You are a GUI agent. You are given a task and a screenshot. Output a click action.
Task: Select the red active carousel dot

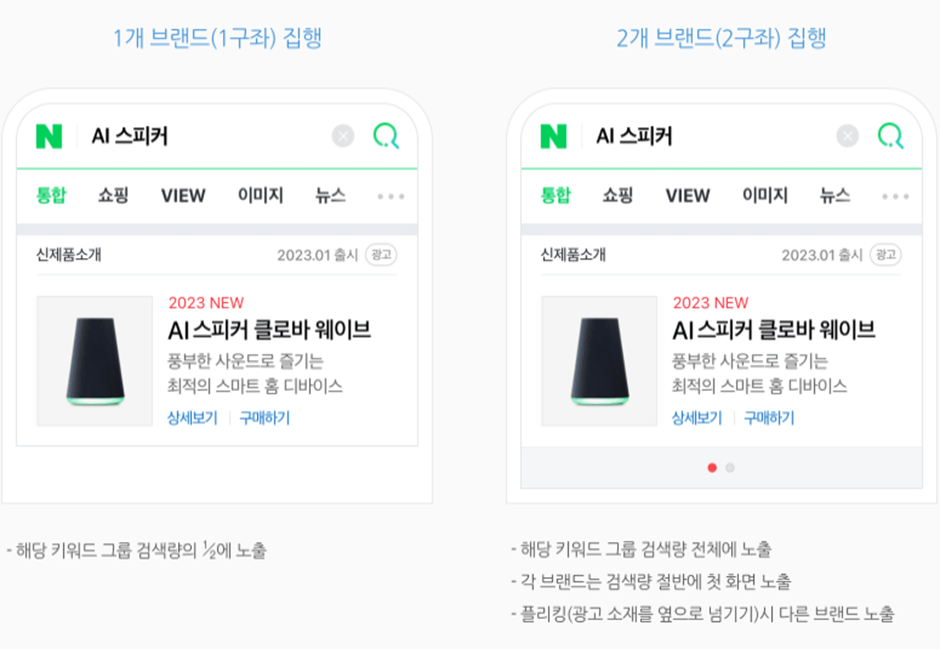712,468
